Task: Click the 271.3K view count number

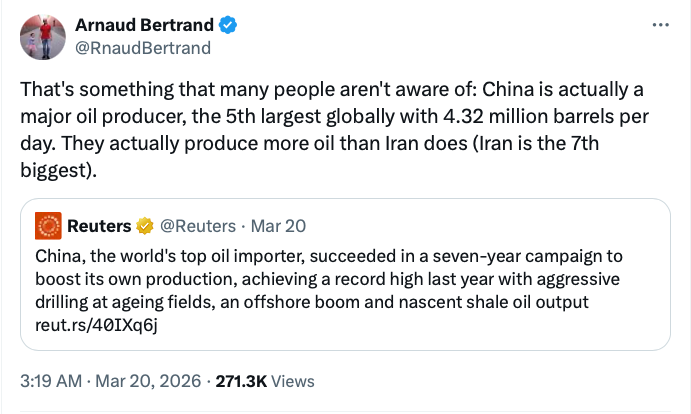Action: point(240,381)
